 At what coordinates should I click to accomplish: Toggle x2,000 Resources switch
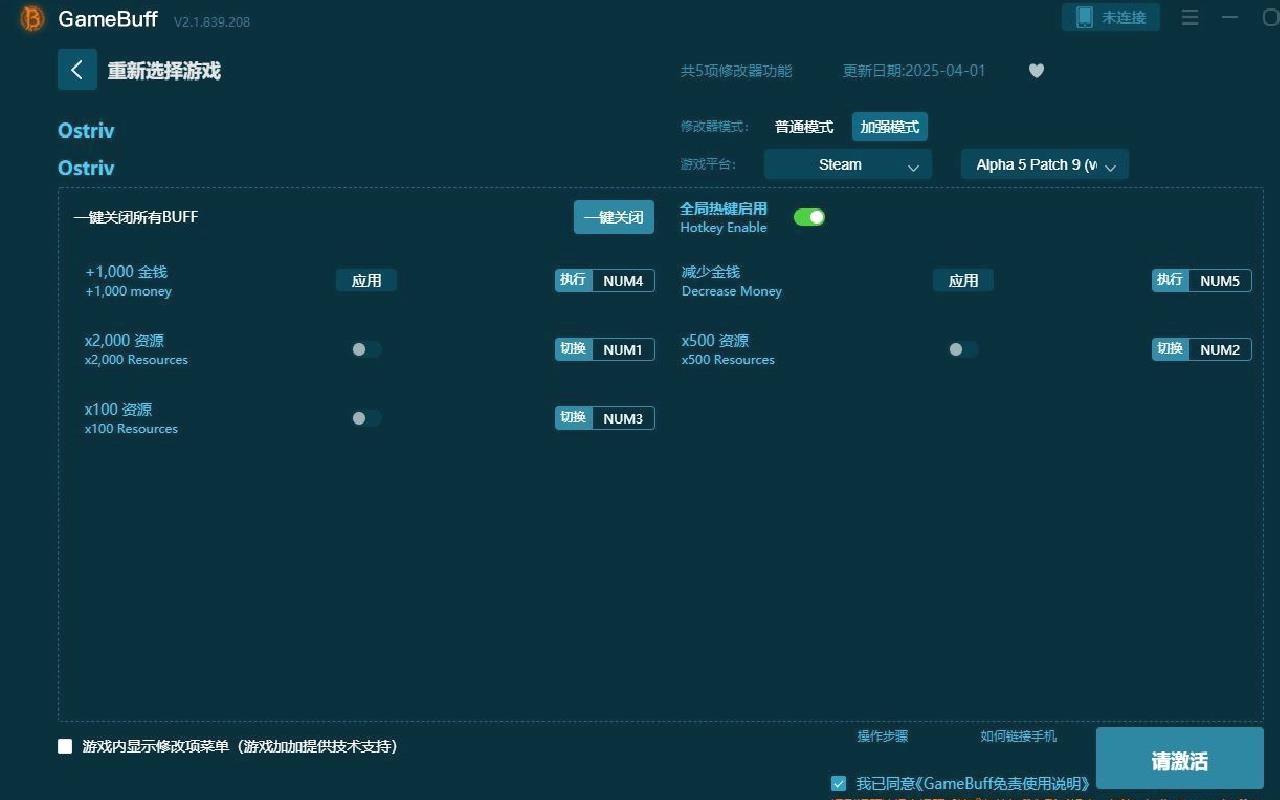[366, 349]
